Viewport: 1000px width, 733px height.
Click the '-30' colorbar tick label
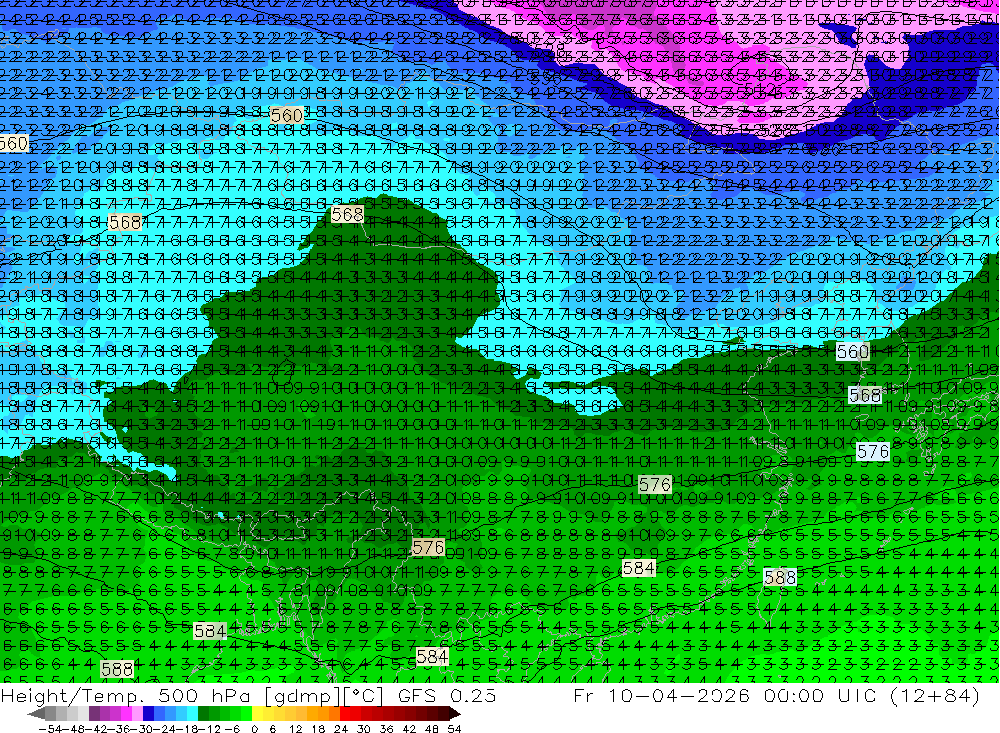click(x=143, y=729)
